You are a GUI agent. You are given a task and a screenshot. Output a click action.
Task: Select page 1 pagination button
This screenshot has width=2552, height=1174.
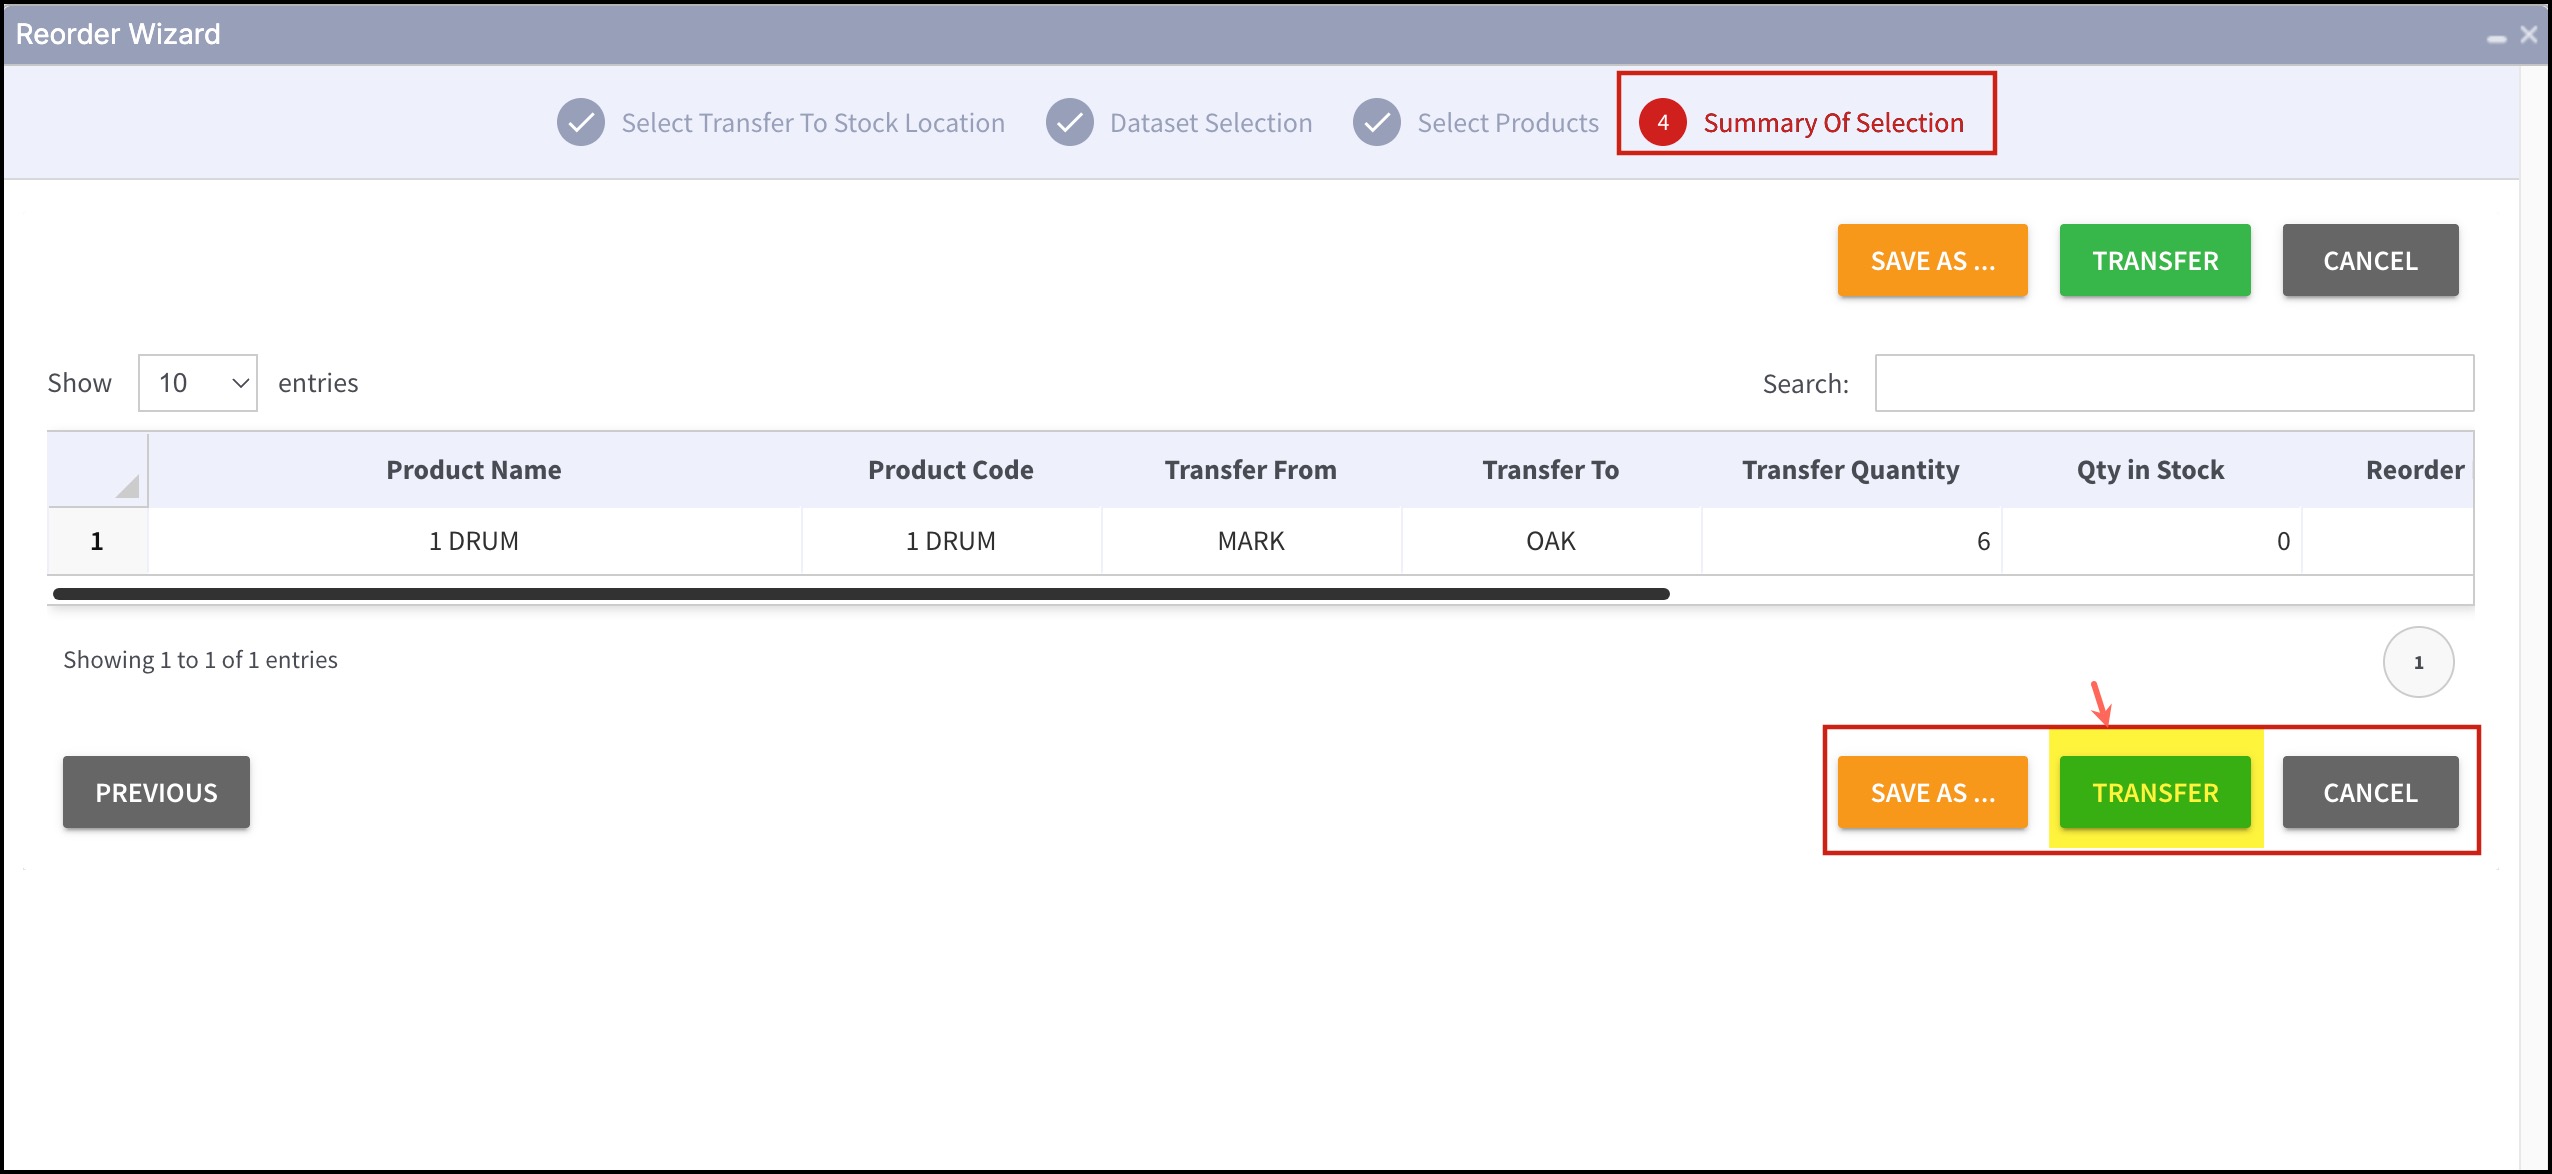click(2417, 662)
